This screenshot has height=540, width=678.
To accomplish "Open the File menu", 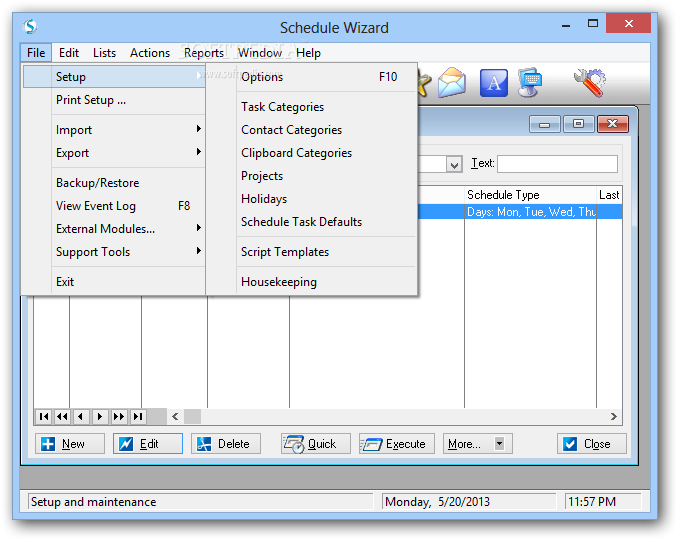I will tap(36, 53).
